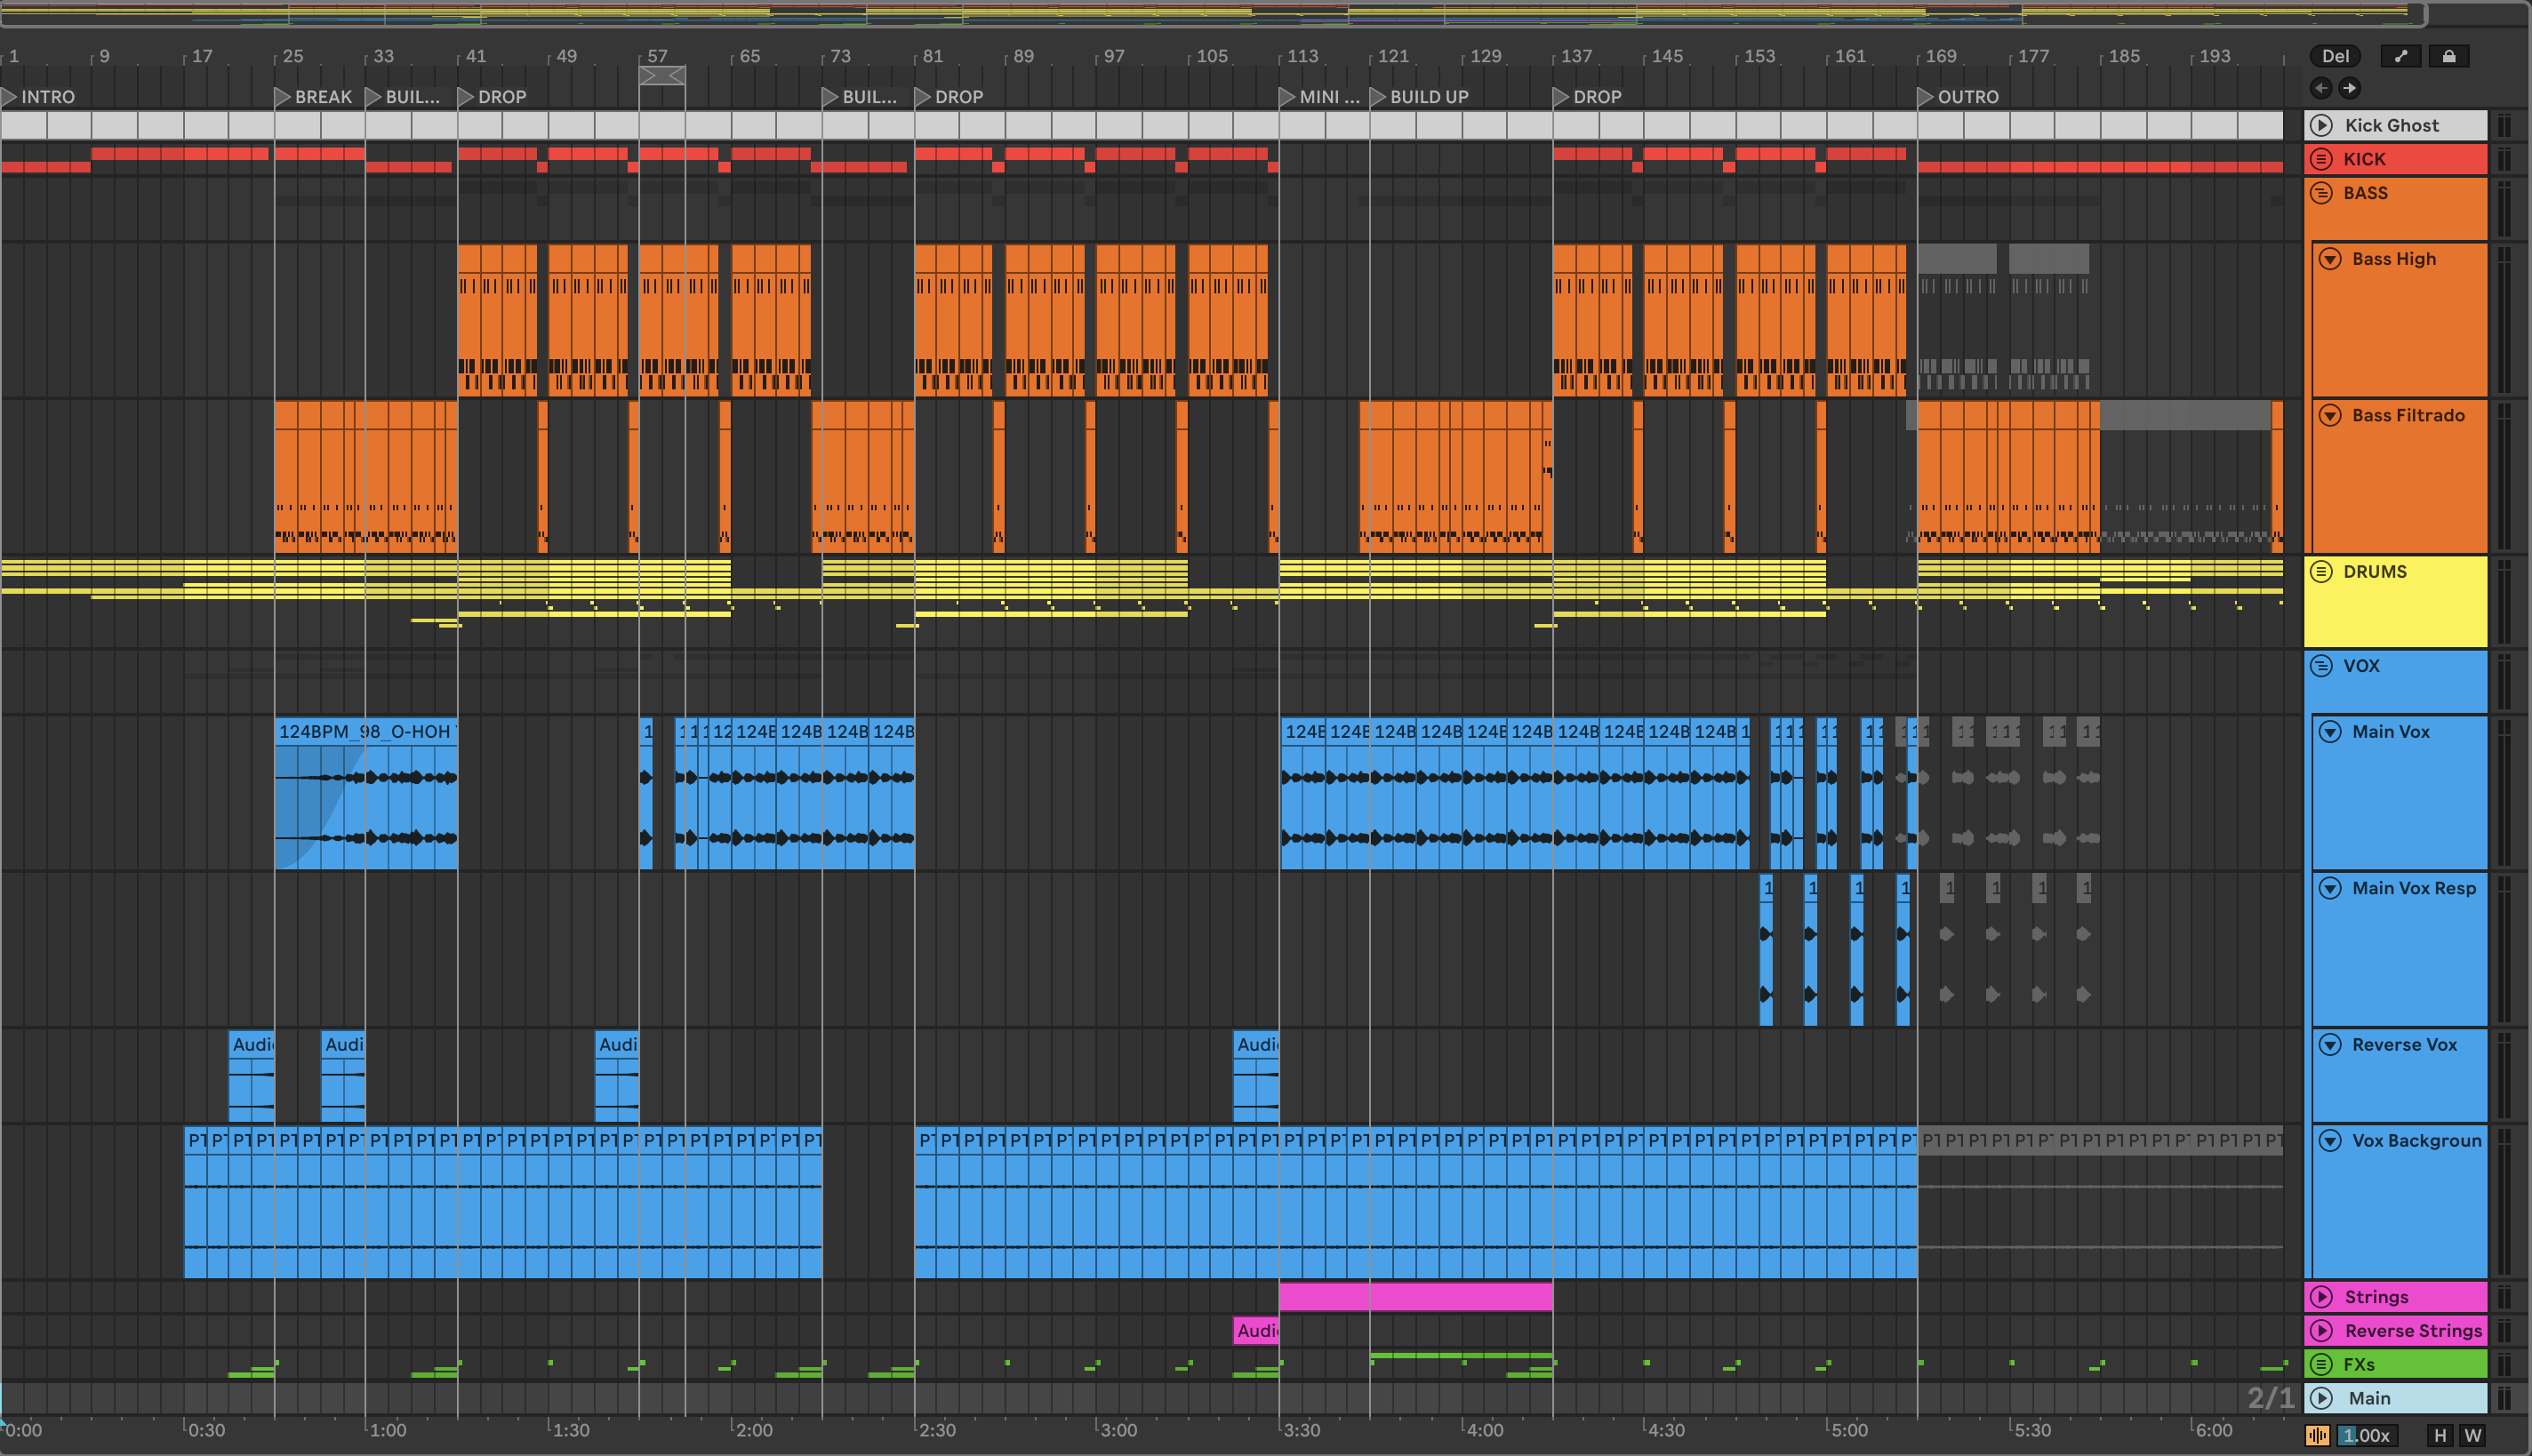Image resolution: width=2532 pixels, height=1456 pixels.
Task: Select the loop brace at bar 57
Action: point(662,76)
